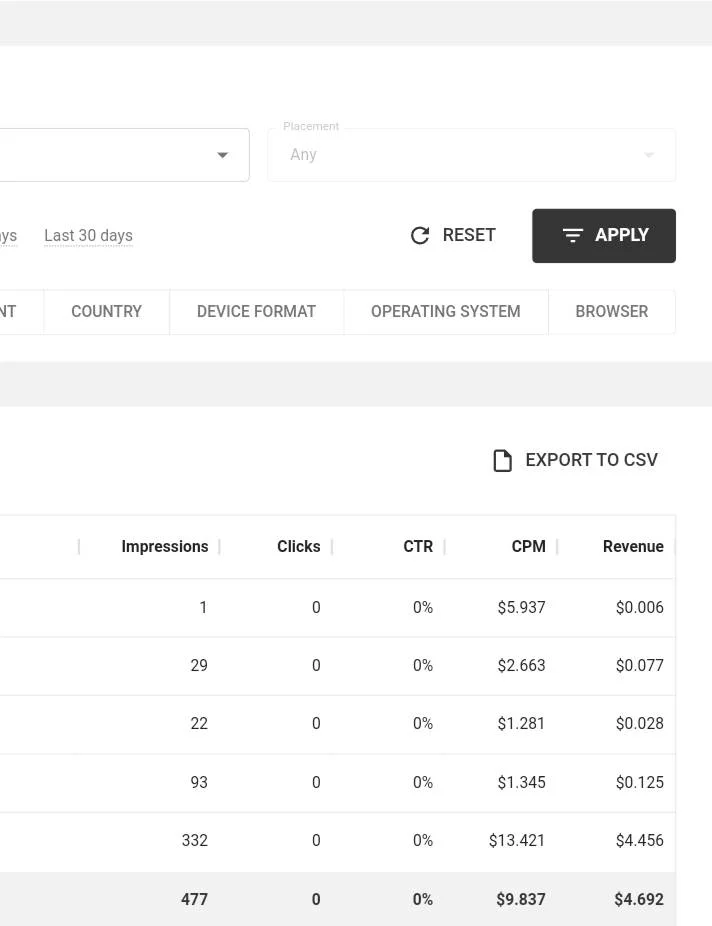Switch to the OPERATING SYSTEM tab

446,312
